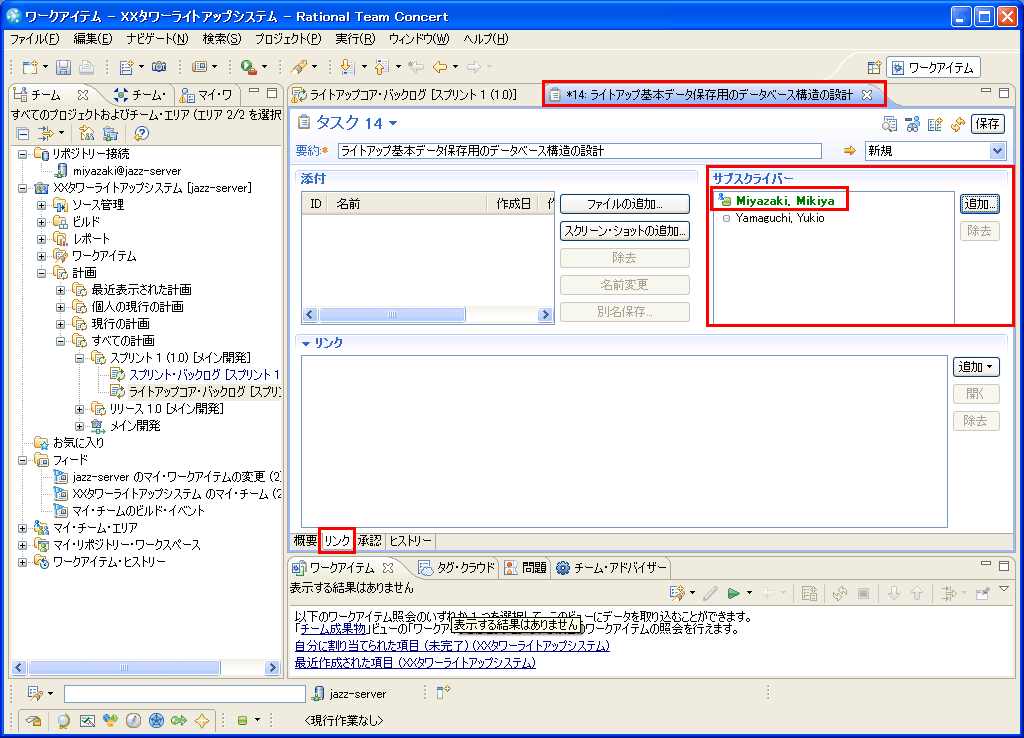Open the チーム成果物 link
Viewport: 1024px width, 738px height.
pyautogui.click(x=334, y=629)
